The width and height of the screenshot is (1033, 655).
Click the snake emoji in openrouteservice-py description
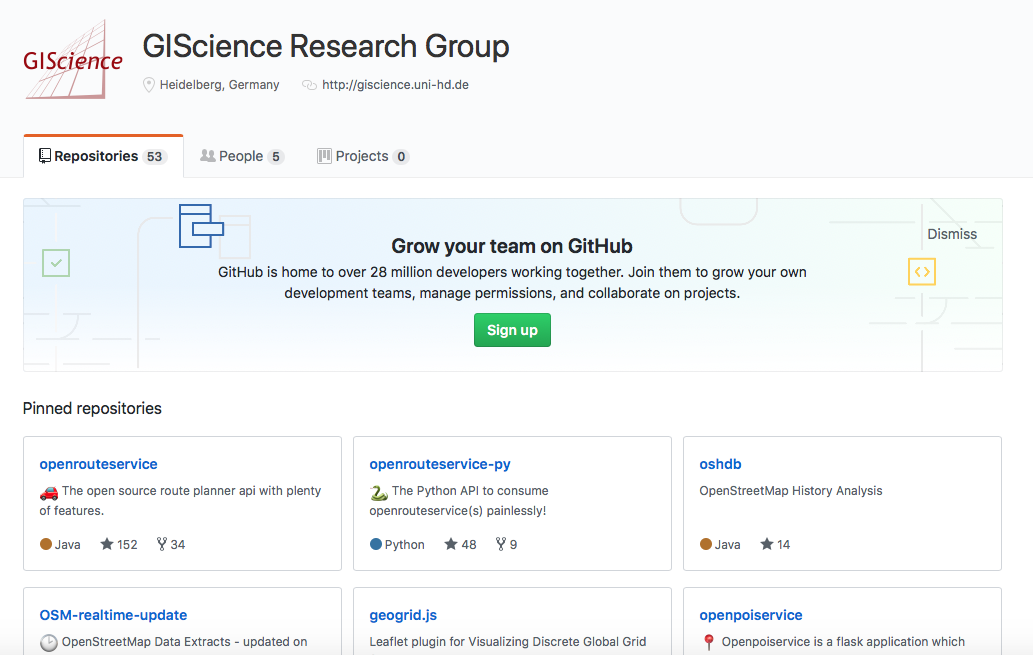[379, 492]
